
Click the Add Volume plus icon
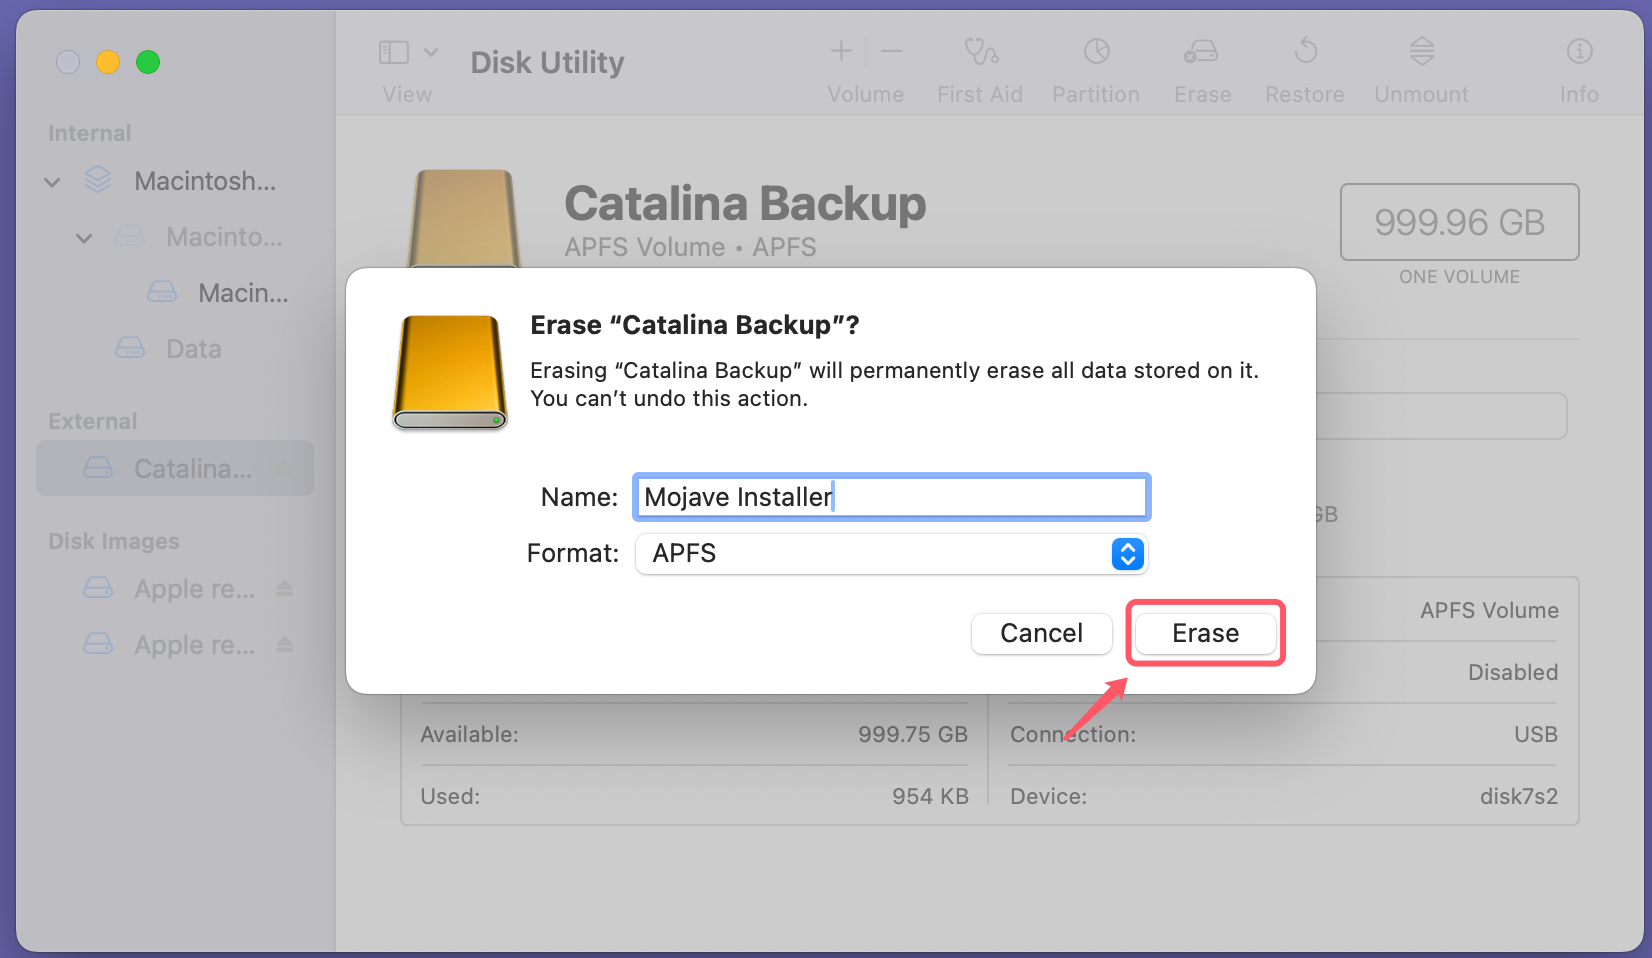pyautogui.click(x=840, y=52)
